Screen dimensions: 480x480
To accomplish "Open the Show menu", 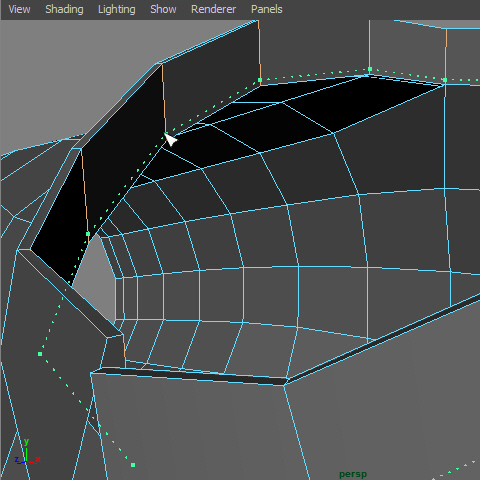I will coord(163,9).
